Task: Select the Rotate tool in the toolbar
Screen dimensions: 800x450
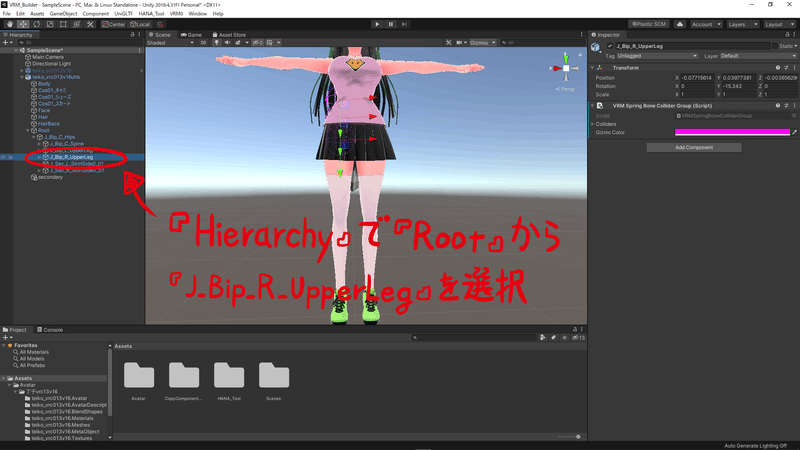Action: [x=37, y=24]
